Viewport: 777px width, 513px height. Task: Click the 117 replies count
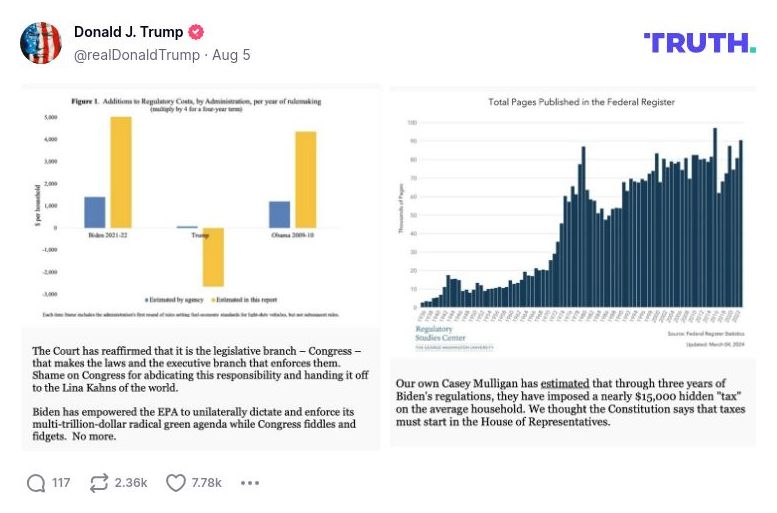pyautogui.click(x=61, y=483)
